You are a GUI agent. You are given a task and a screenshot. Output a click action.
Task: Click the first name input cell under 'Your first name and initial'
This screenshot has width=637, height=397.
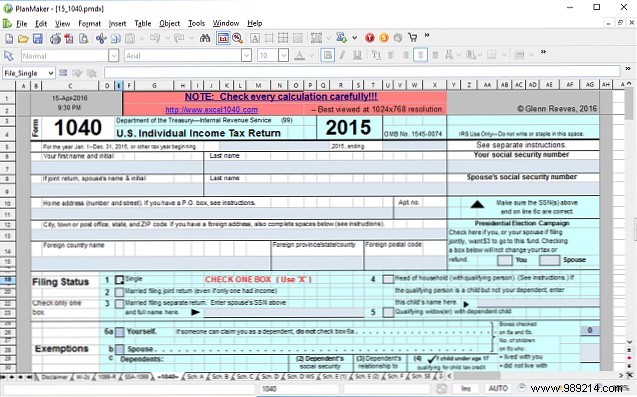[x=117, y=167]
